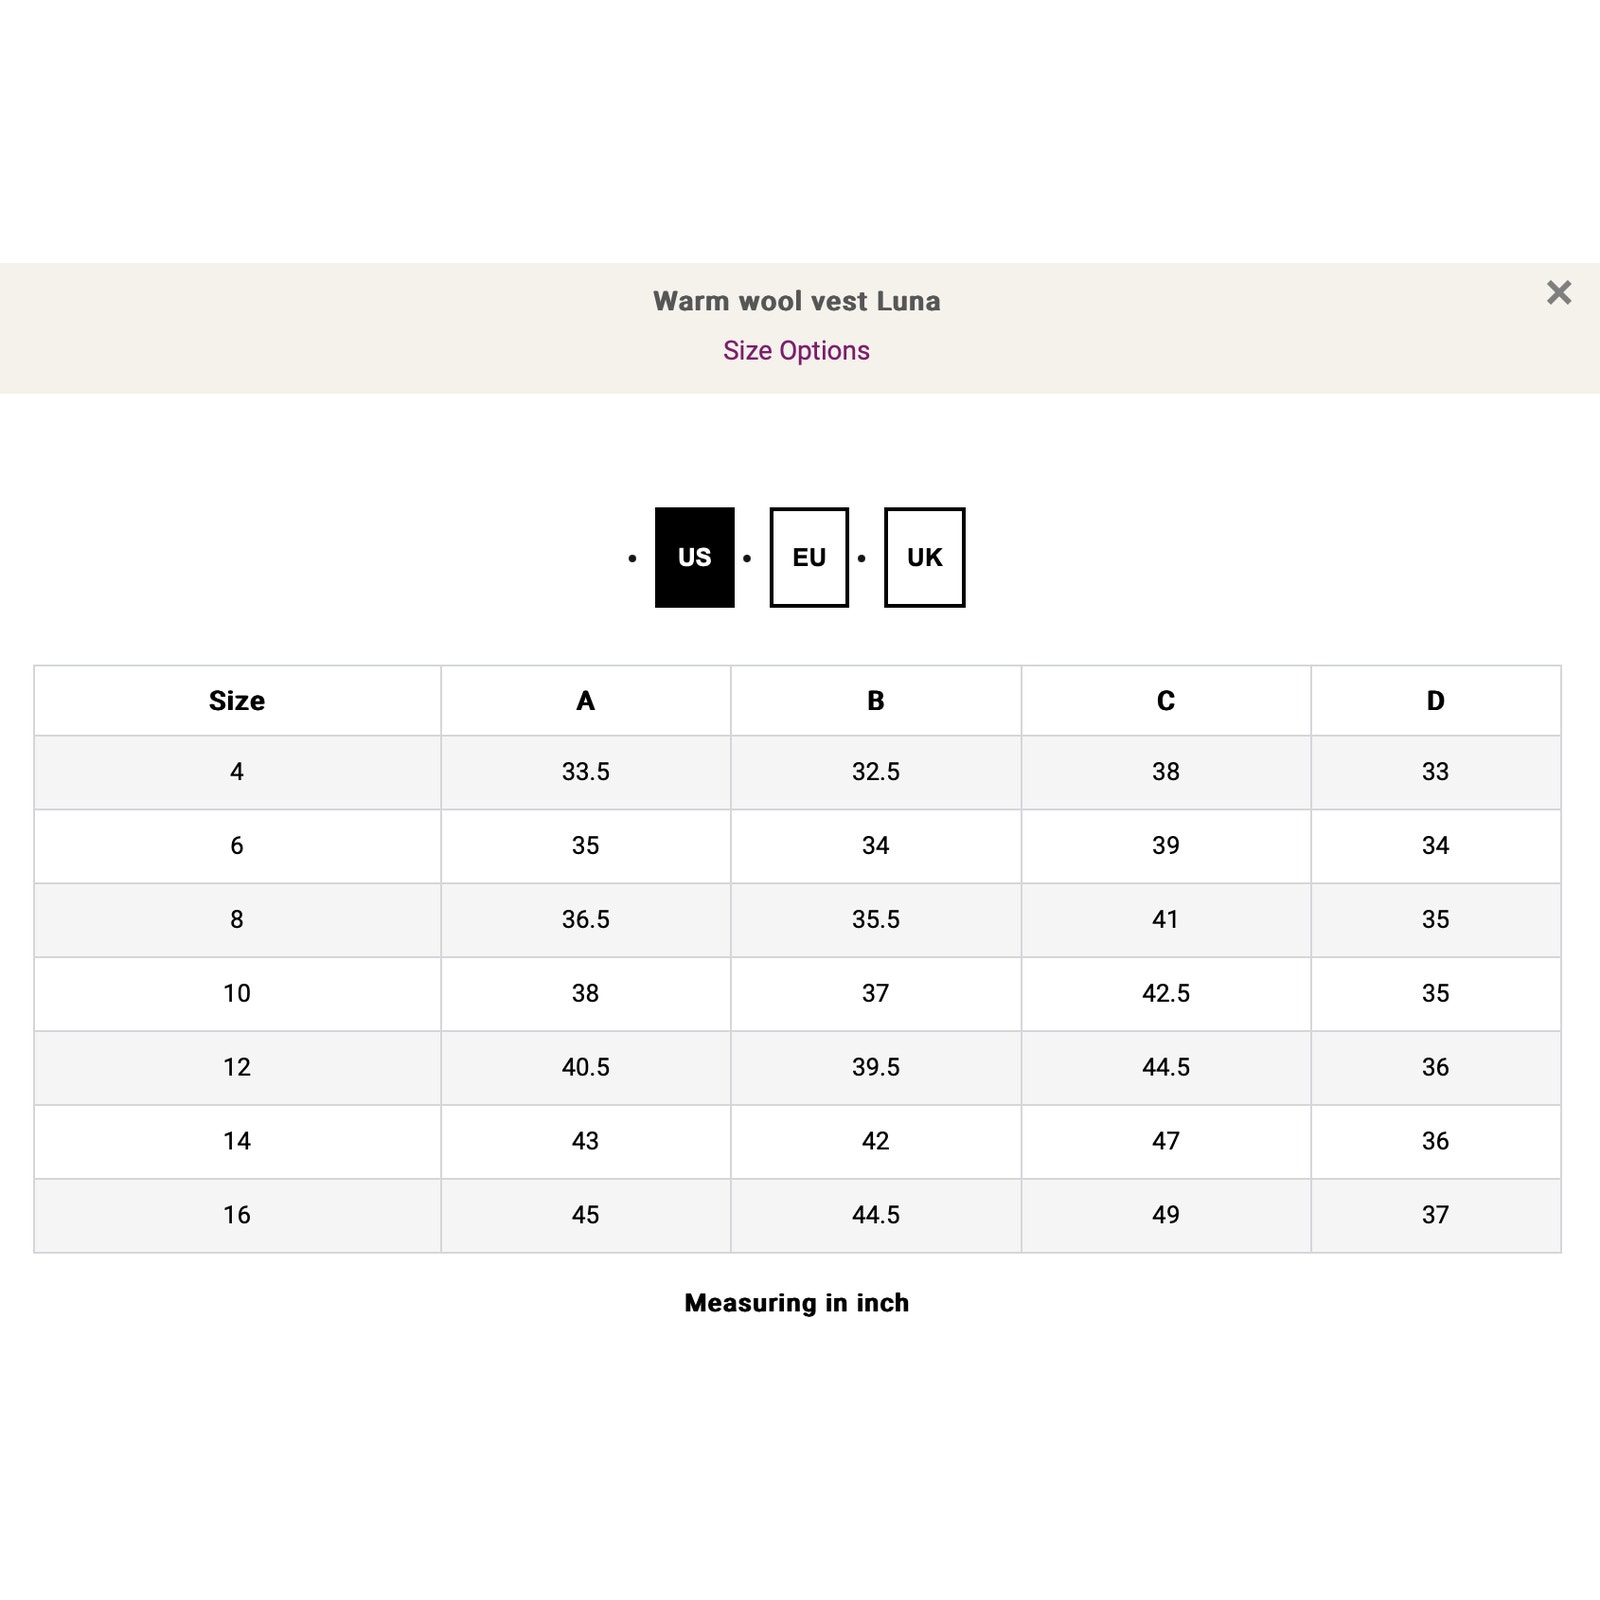The height and width of the screenshot is (1600, 1600).
Task: Switch to UK sizing tab
Action: click(925, 557)
